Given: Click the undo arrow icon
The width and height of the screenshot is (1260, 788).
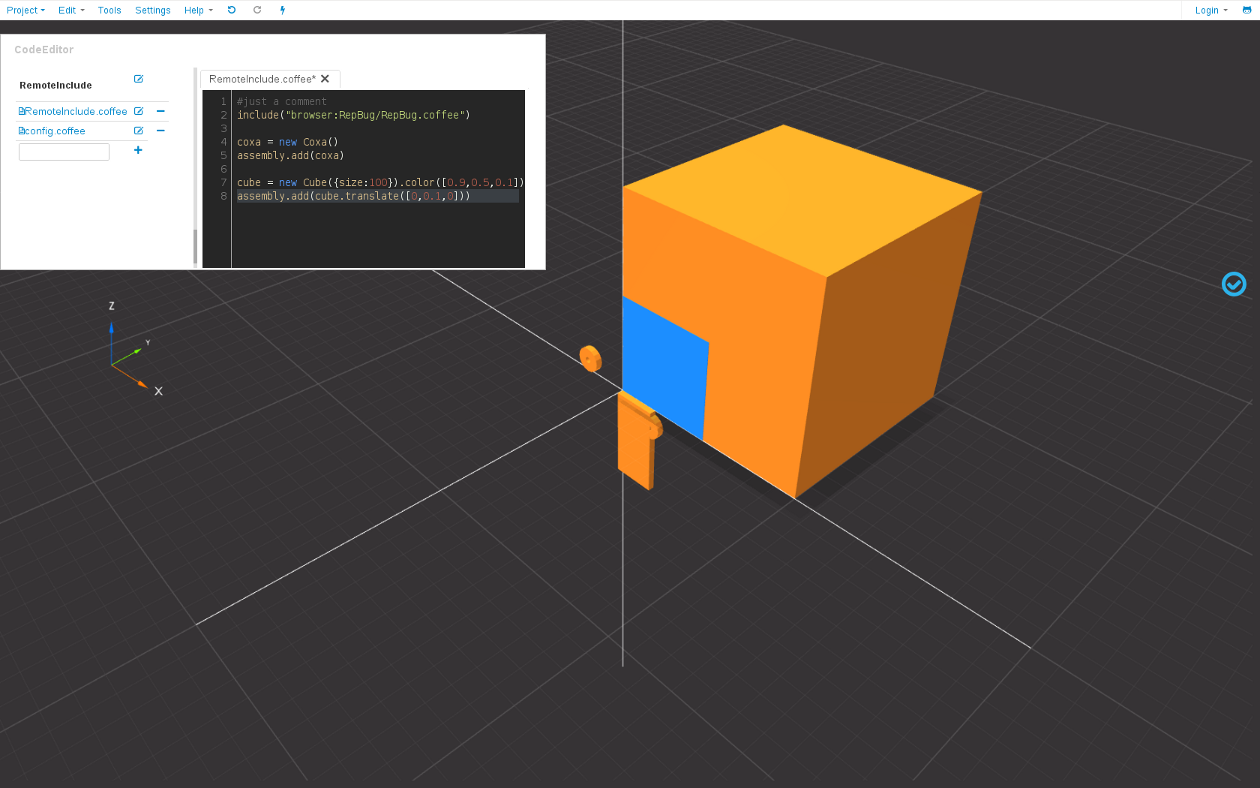Looking at the screenshot, I should click(232, 10).
